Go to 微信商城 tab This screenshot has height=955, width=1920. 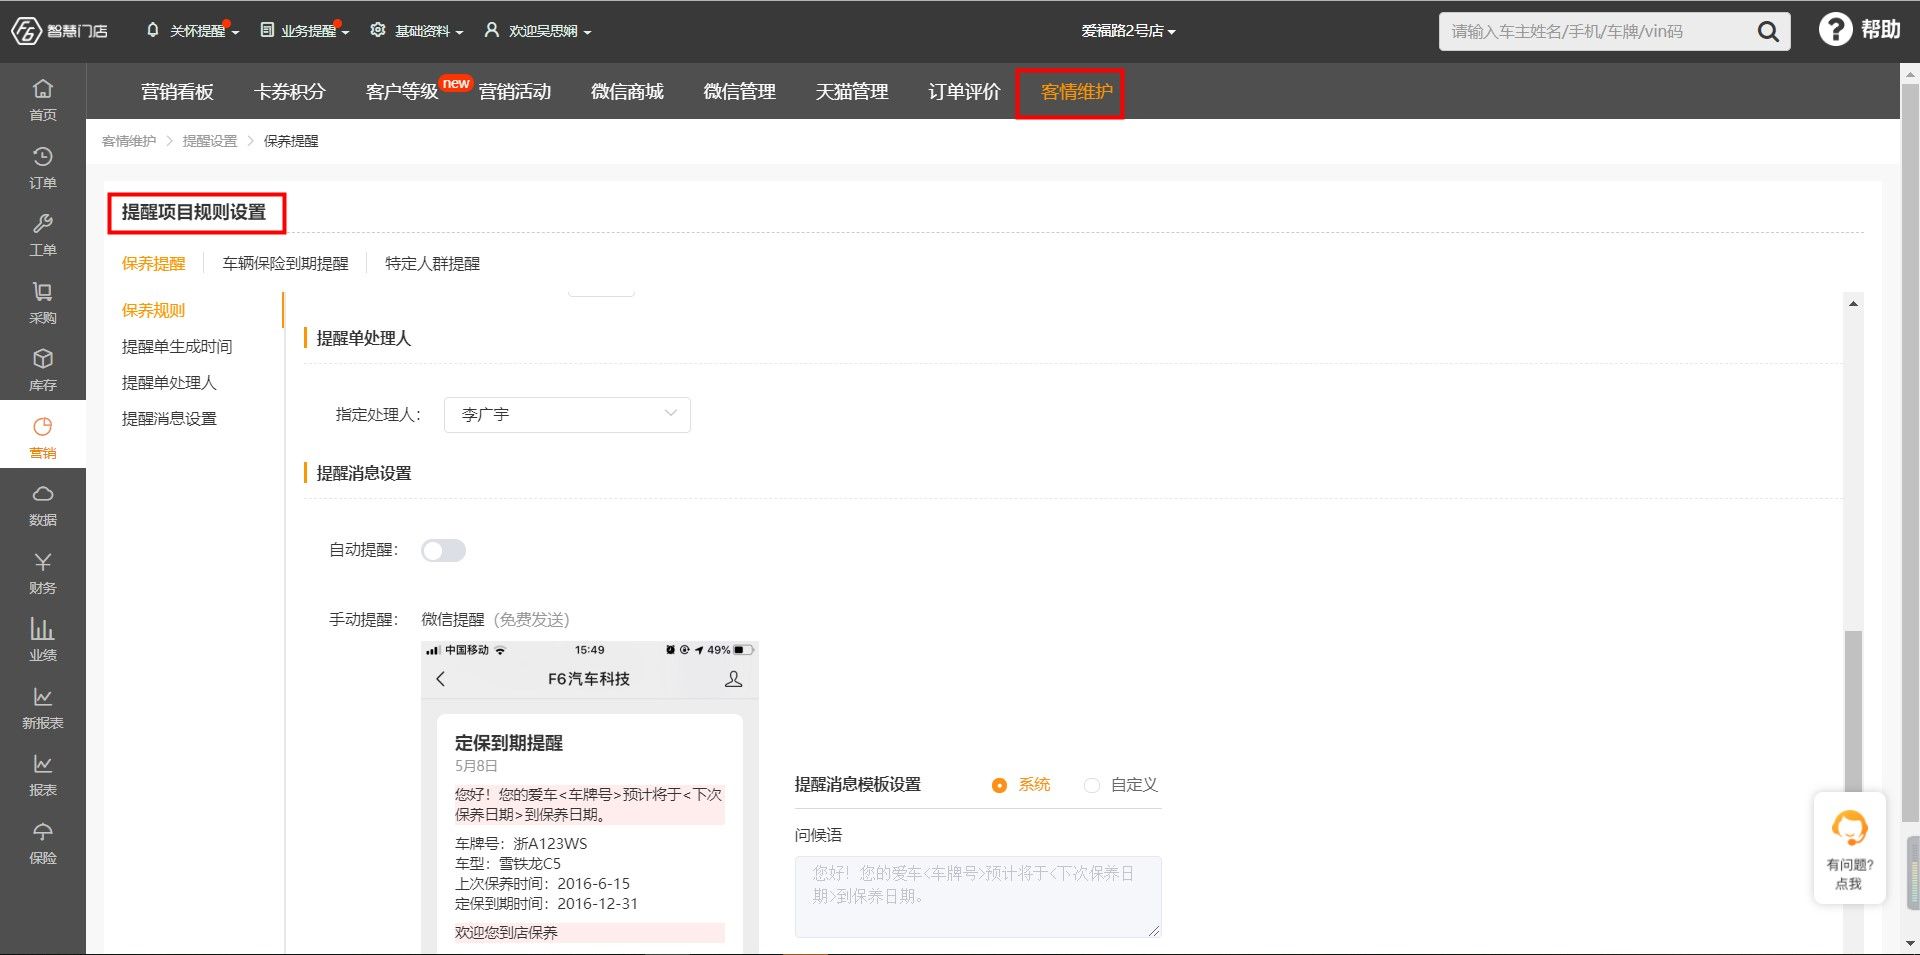point(627,92)
